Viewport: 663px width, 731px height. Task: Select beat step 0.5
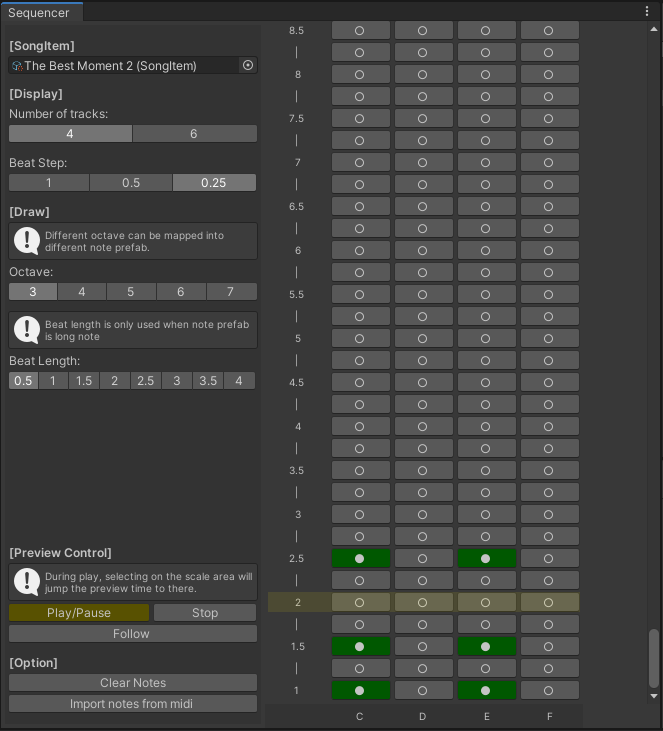click(x=131, y=183)
